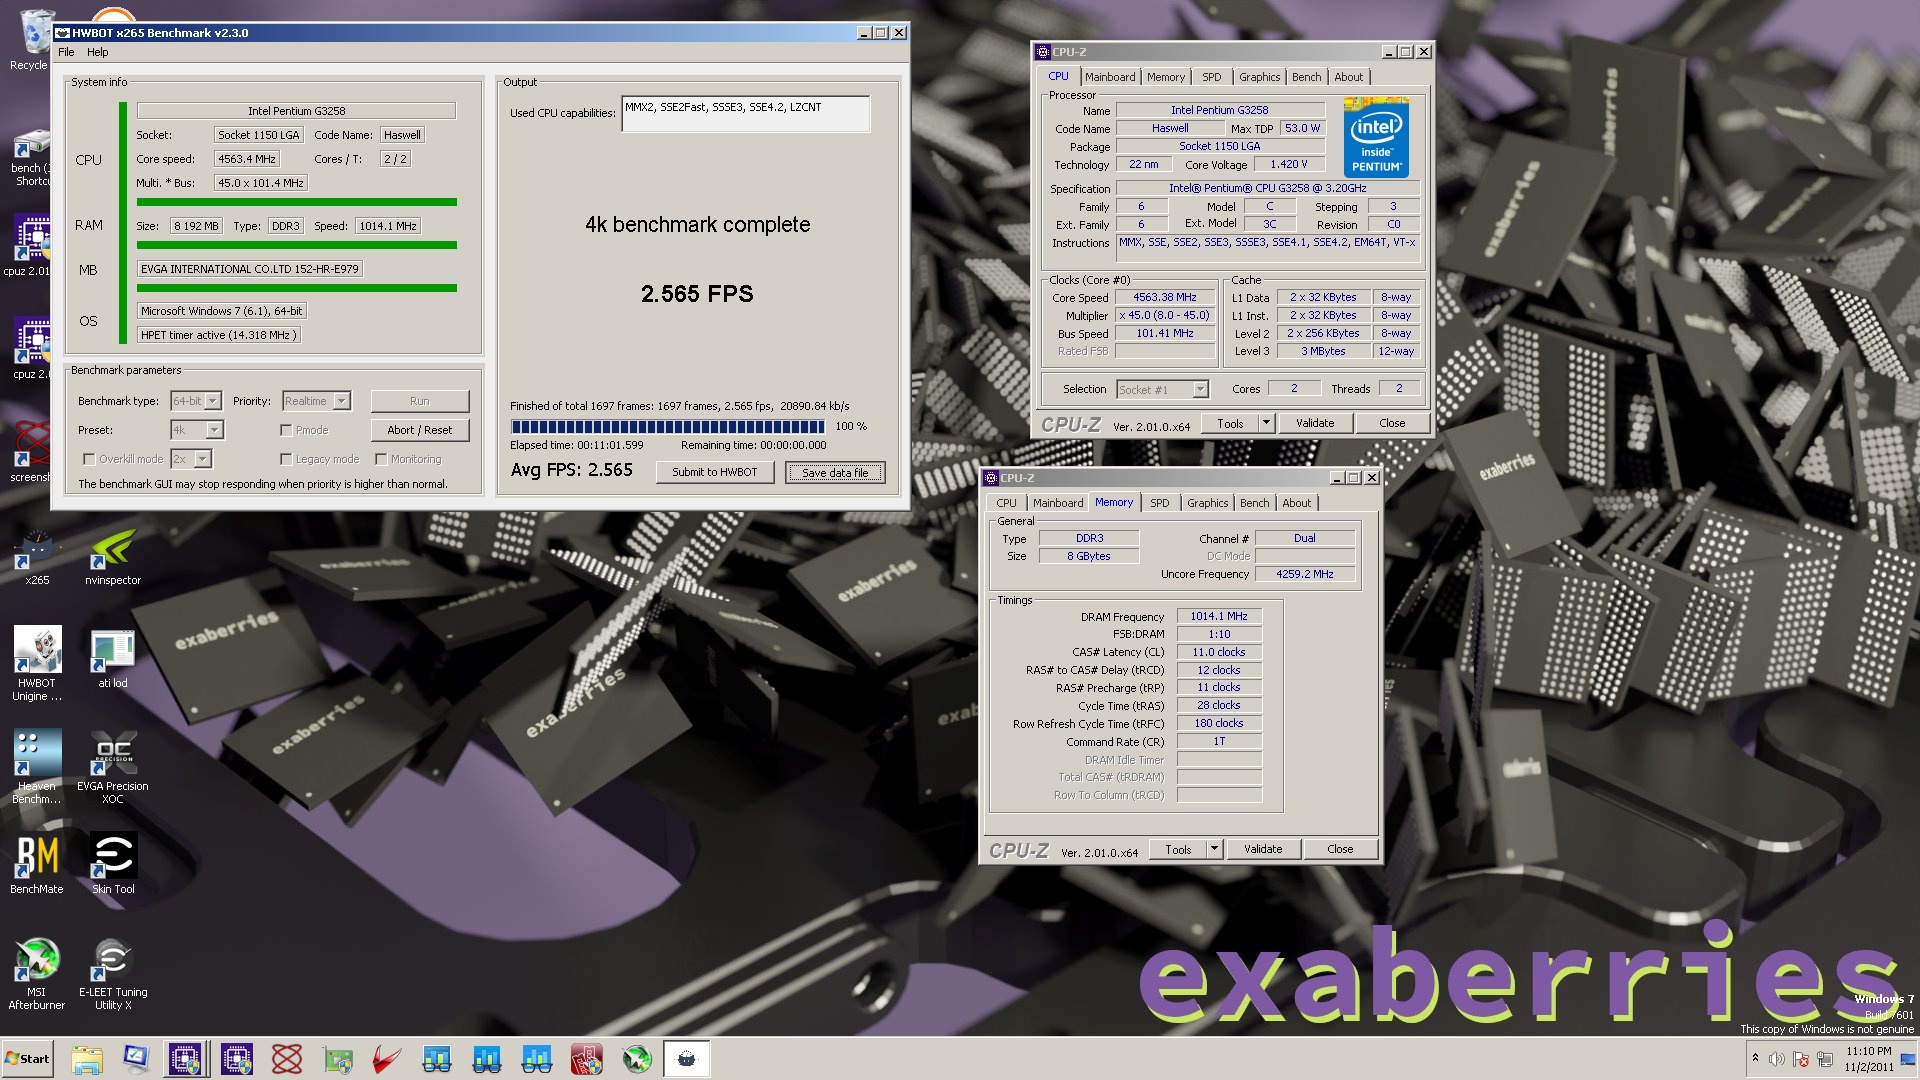This screenshot has height=1080, width=1920.
Task: Open the MSI Afterburner taskbar icon
Action: (x=637, y=1058)
